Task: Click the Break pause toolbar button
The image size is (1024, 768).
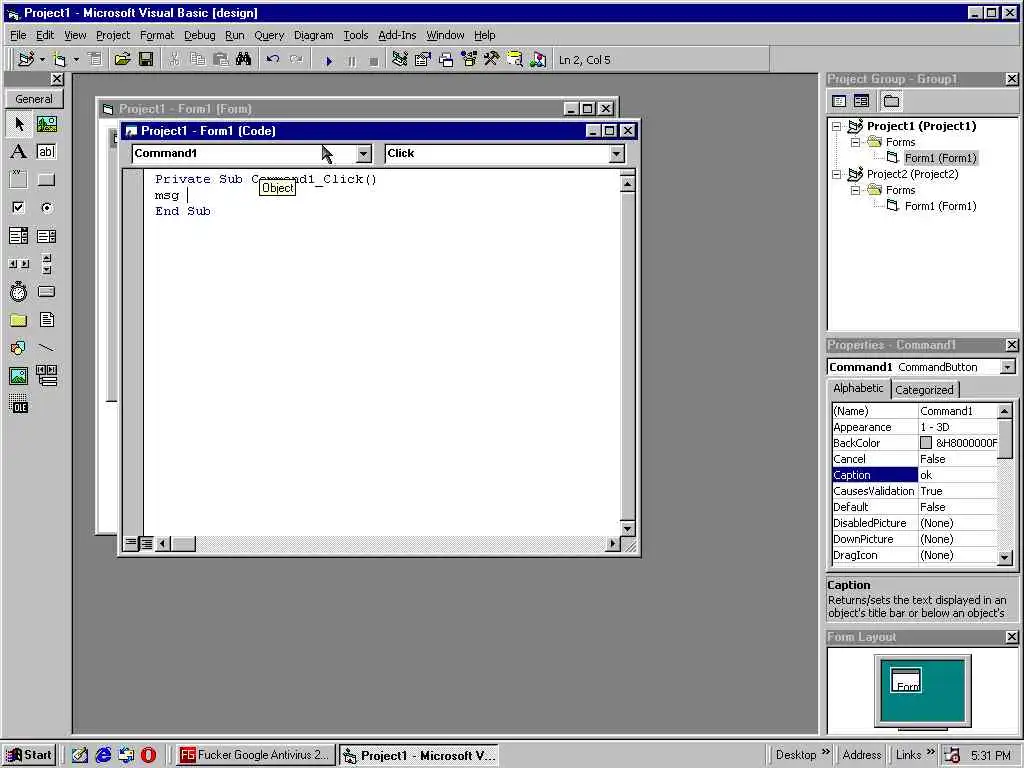Action: [x=351, y=61]
